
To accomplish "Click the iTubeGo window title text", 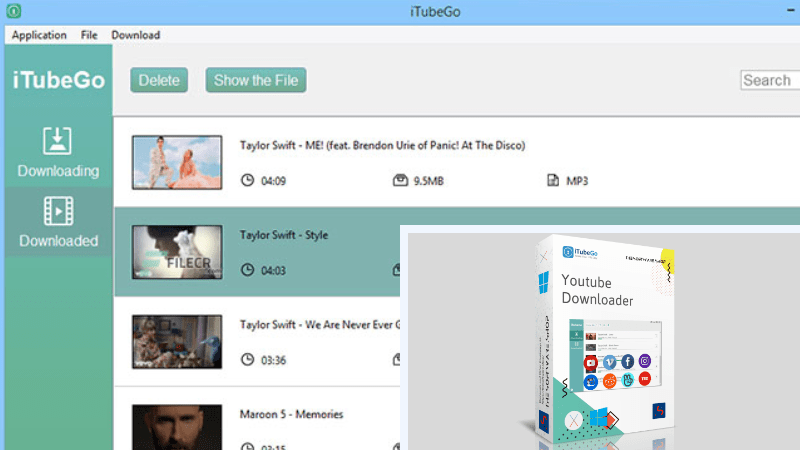I will (435, 12).
